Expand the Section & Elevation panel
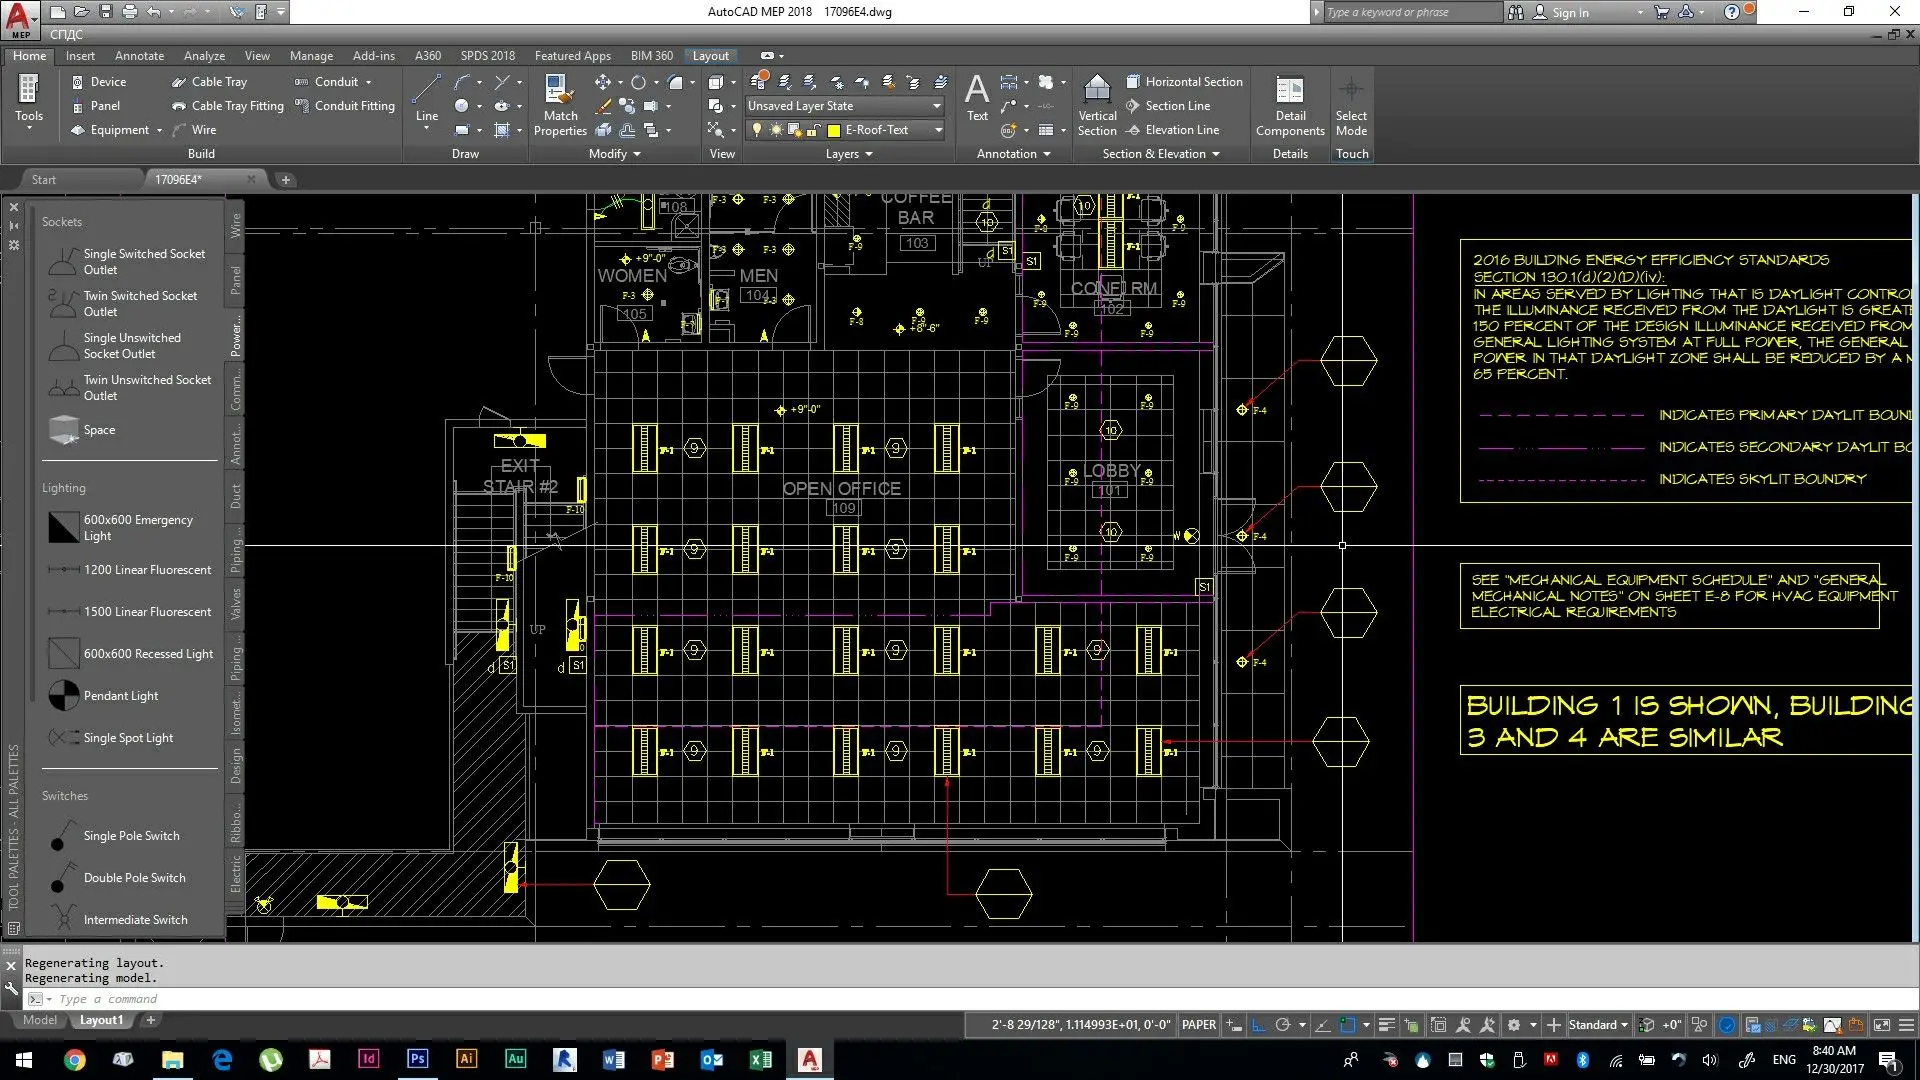 (x=1161, y=154)
